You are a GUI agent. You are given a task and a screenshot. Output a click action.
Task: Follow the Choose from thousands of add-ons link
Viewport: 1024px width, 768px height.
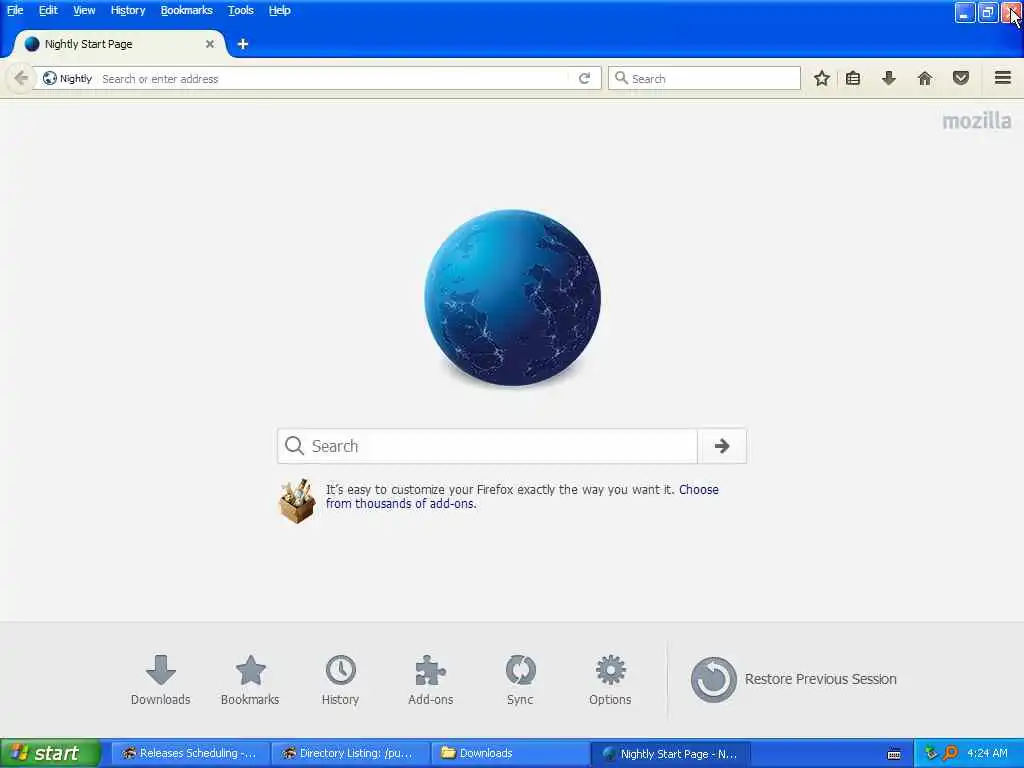pyautogui.click(x=522, y=496)
